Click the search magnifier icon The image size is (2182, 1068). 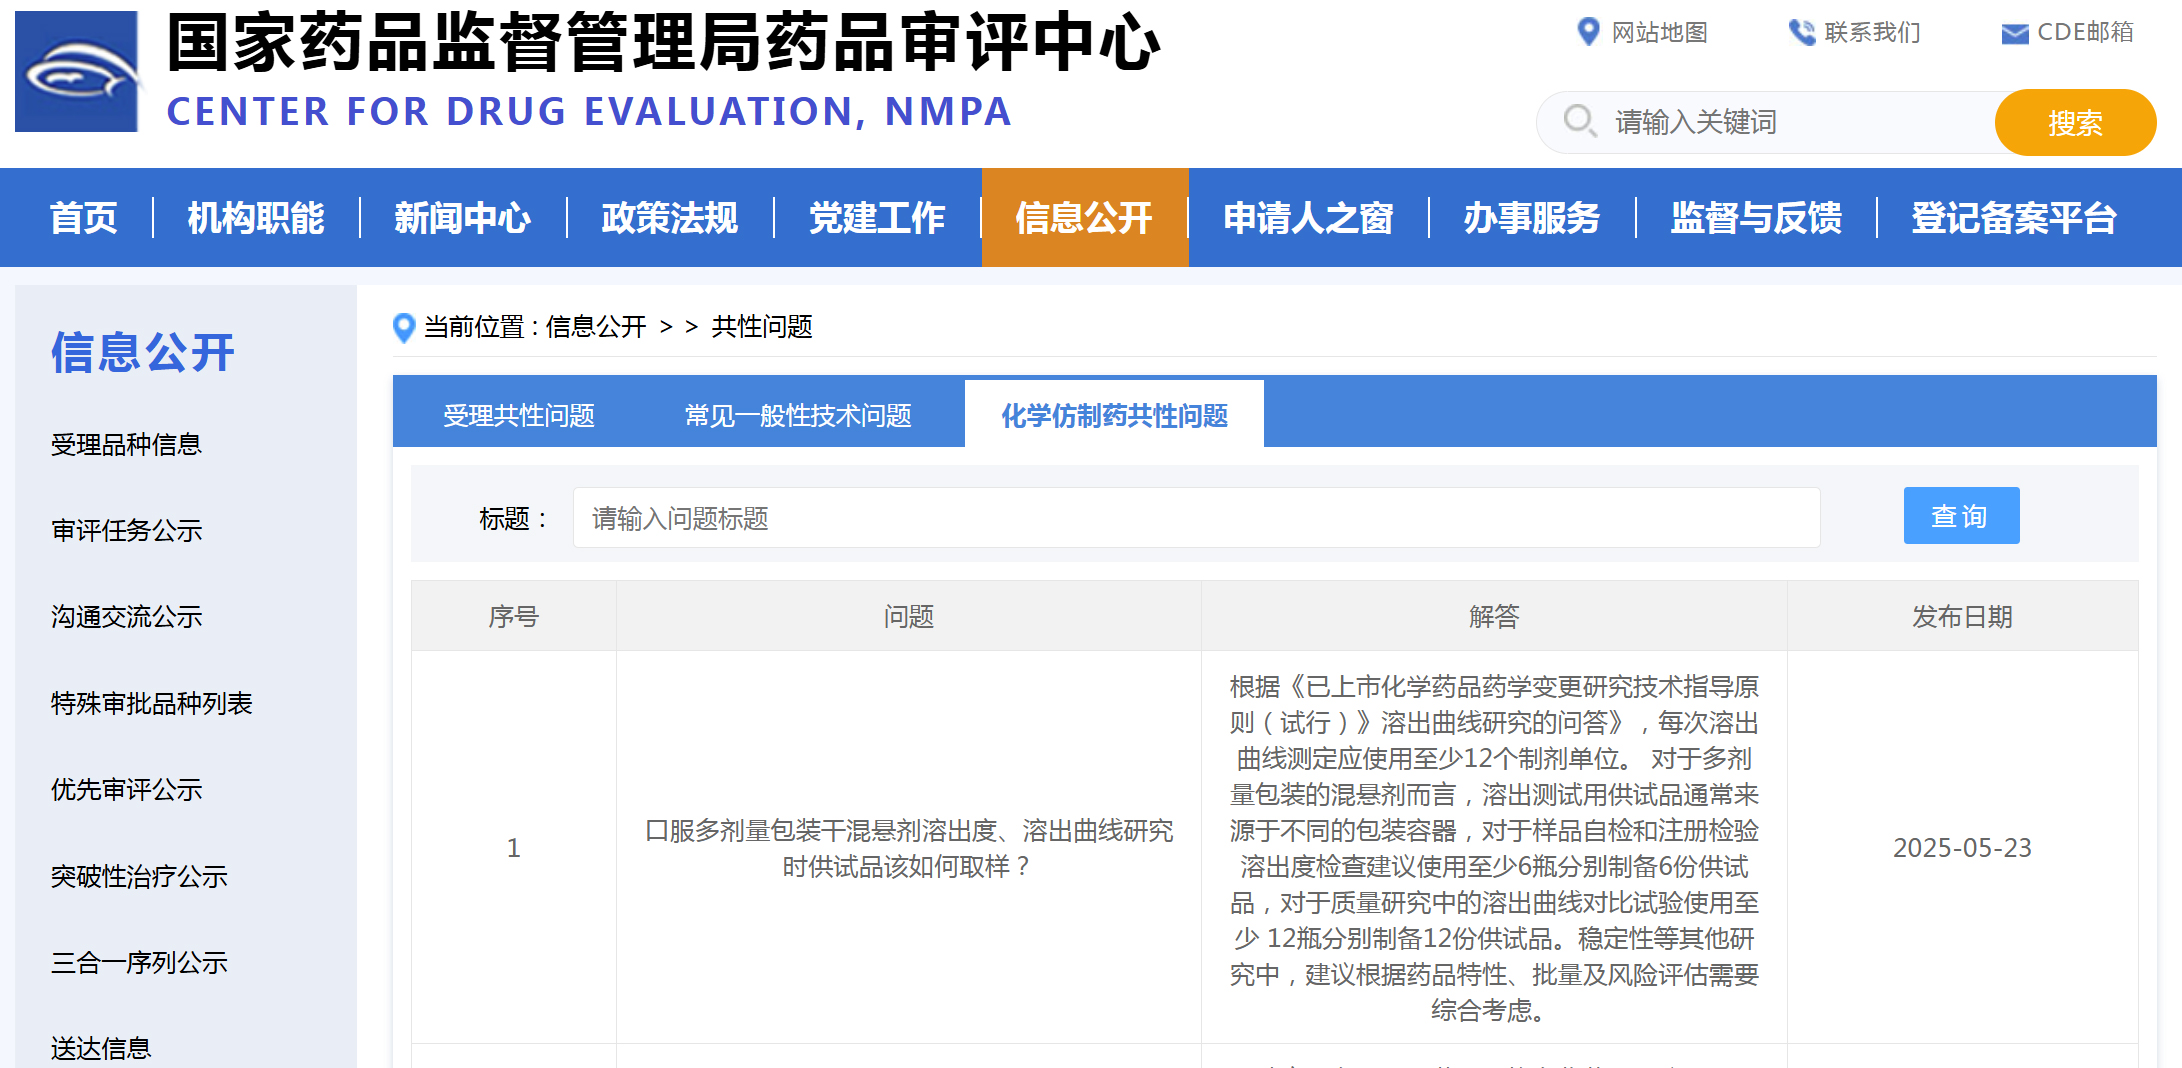[1580, 121]
